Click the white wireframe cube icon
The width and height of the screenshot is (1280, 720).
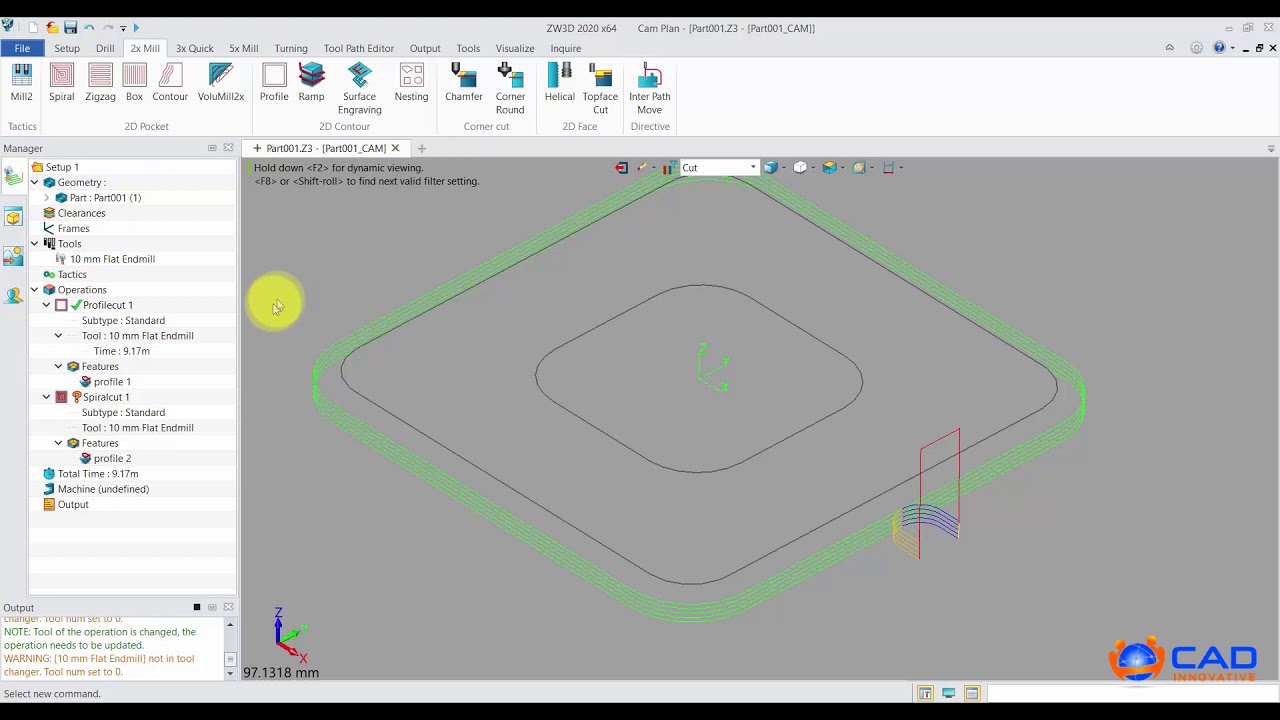point(799,168)
